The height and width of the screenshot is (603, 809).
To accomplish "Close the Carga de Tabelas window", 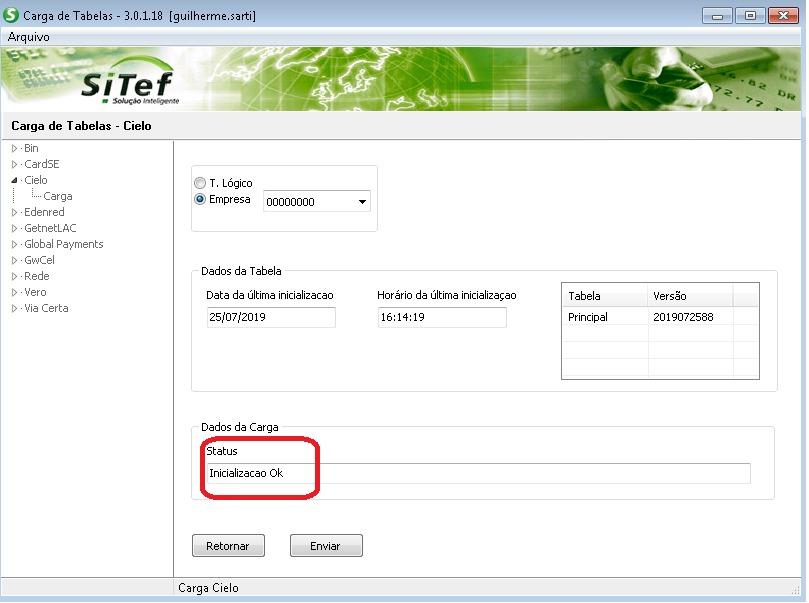I will [x=783, y=15].
